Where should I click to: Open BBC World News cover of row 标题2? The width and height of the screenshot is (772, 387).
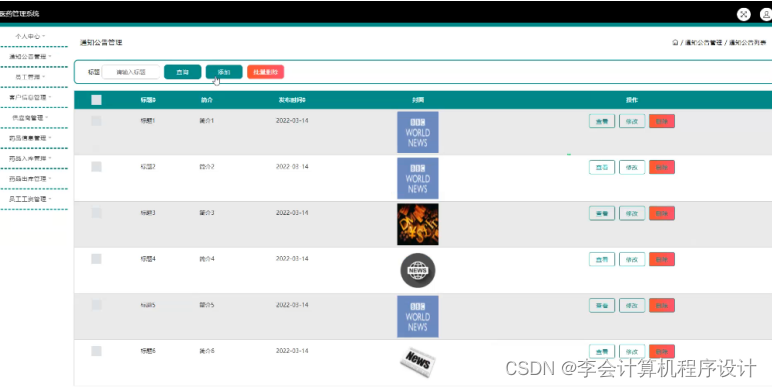click(x=418, y=178)
